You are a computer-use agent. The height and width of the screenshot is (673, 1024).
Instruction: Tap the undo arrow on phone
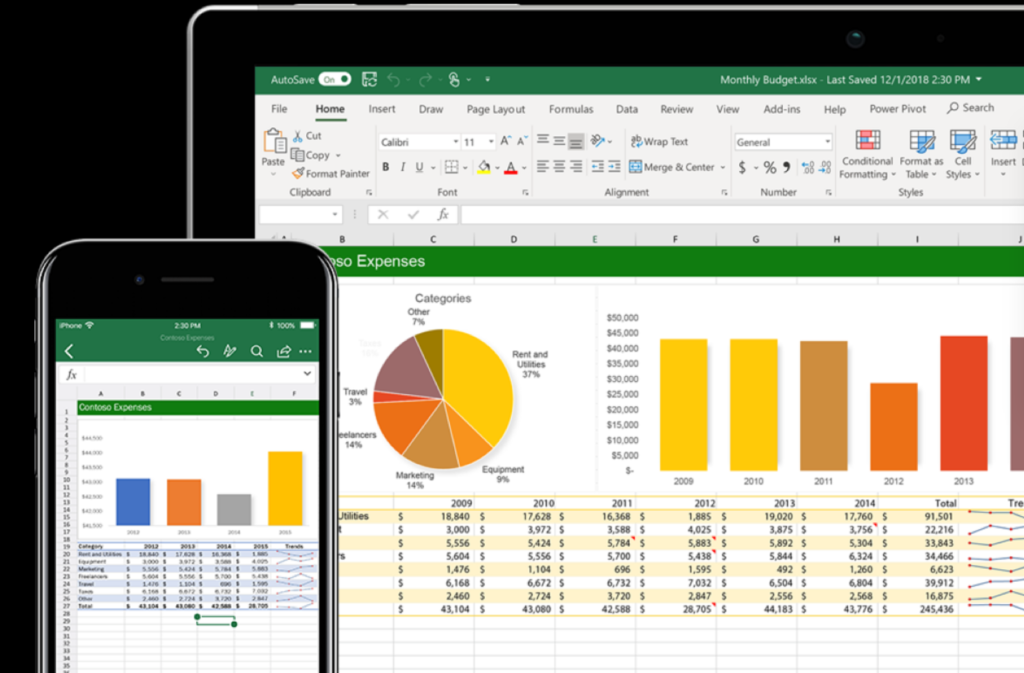tap(203, 351)
